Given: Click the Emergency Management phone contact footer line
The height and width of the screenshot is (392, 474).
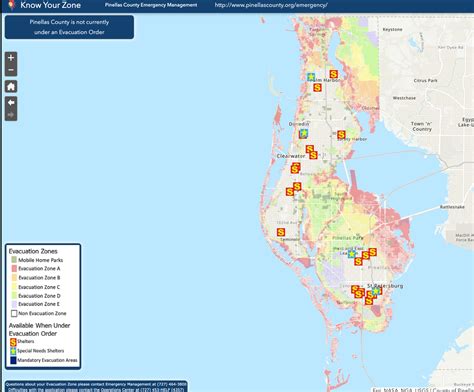Looking at the screenshot, I should [x=96, y=384].
